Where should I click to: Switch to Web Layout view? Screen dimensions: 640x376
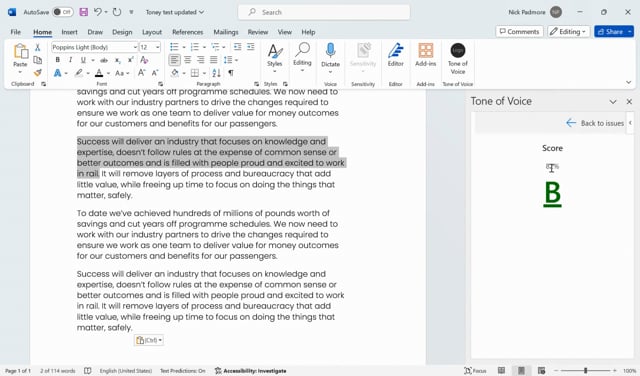pos(541,371)
